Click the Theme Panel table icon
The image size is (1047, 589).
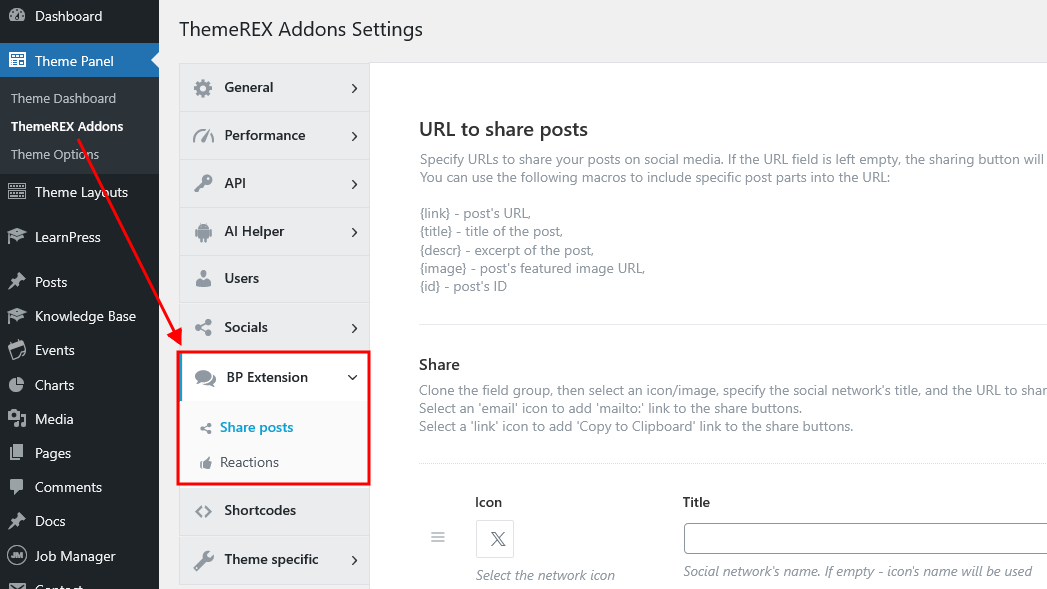(17, 60)
